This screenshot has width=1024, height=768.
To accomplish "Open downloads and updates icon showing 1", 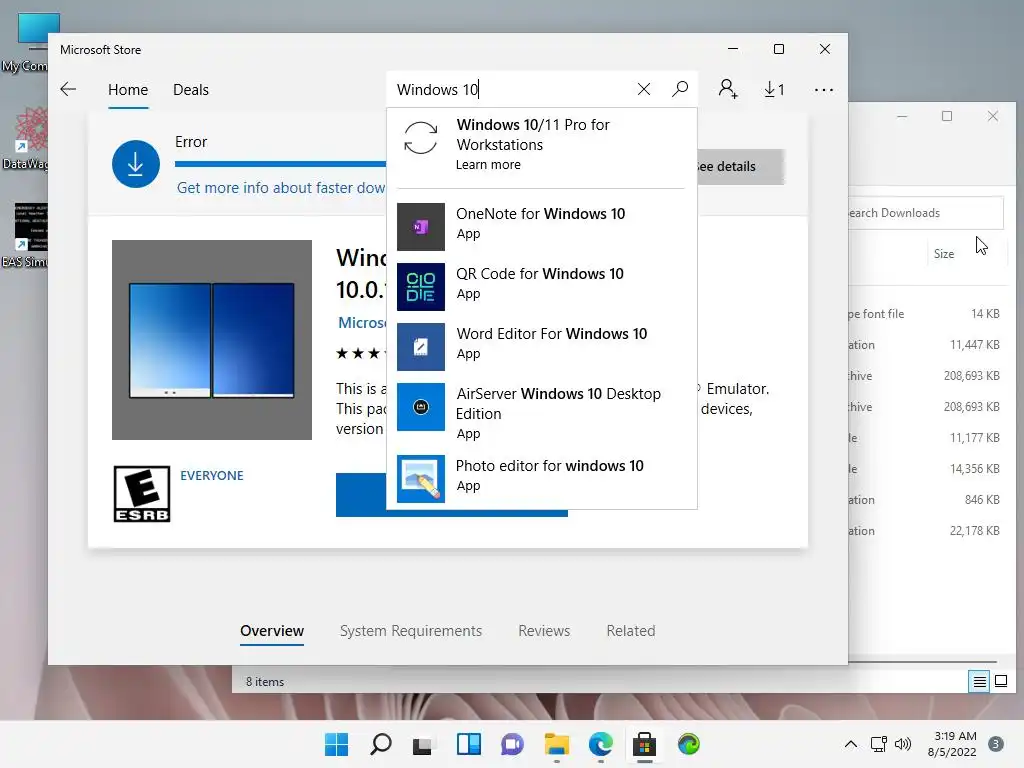I will (x=774, y=89).
